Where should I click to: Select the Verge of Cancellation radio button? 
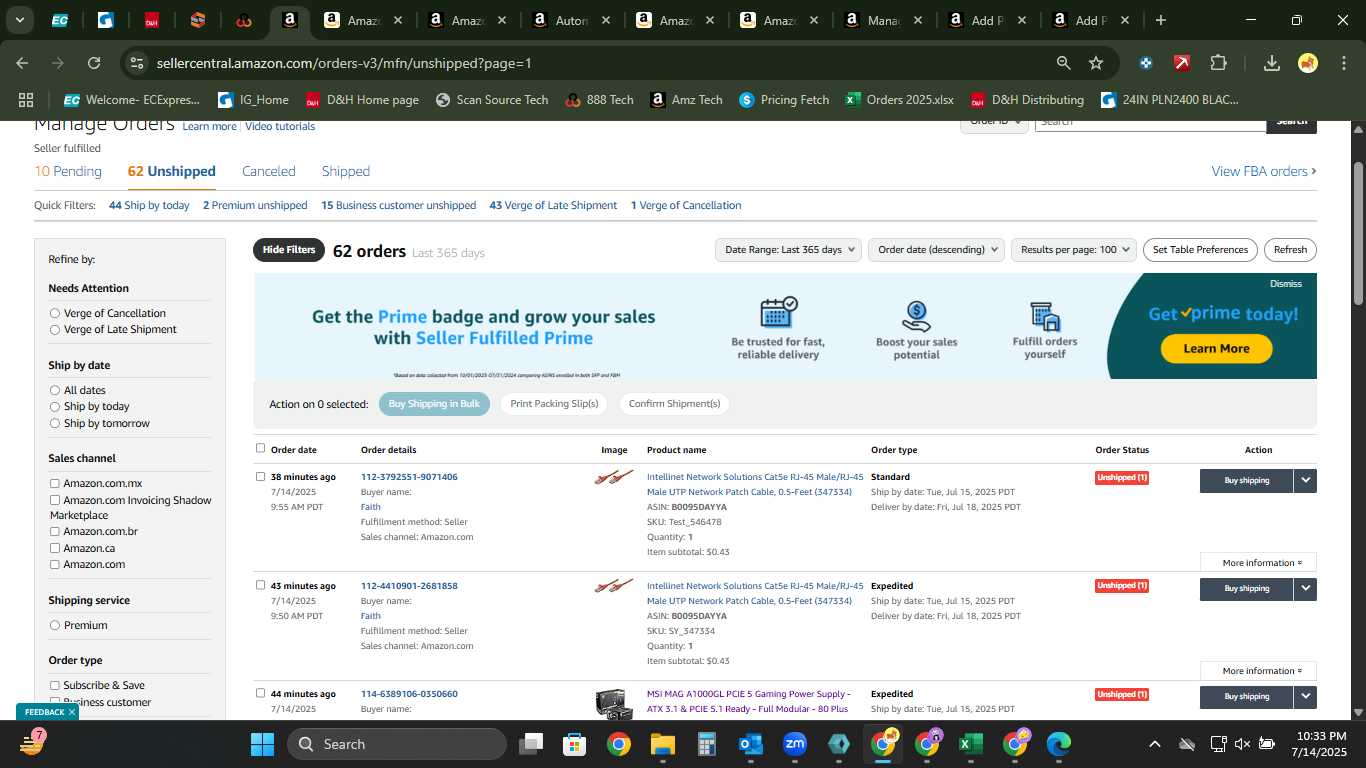tap(55, 313)
